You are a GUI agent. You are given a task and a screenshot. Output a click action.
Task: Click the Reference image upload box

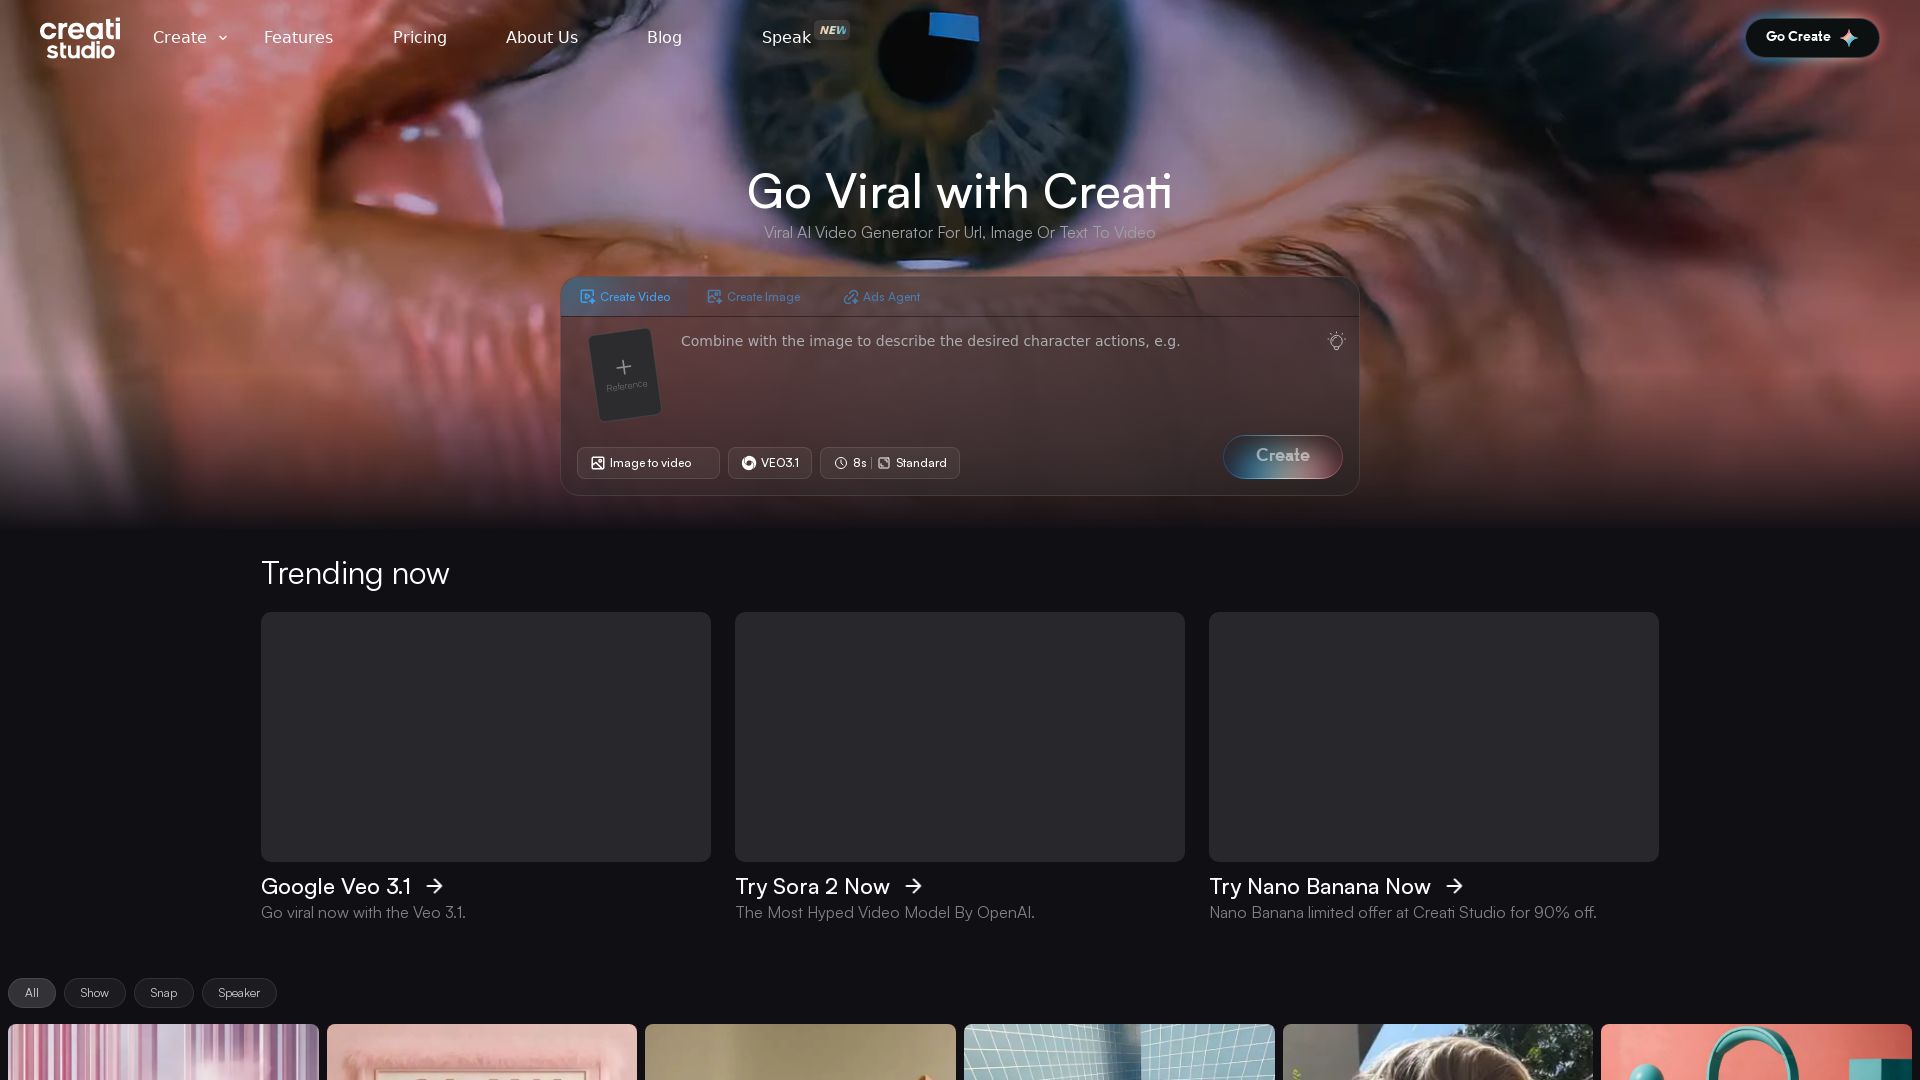coord(624,374)
